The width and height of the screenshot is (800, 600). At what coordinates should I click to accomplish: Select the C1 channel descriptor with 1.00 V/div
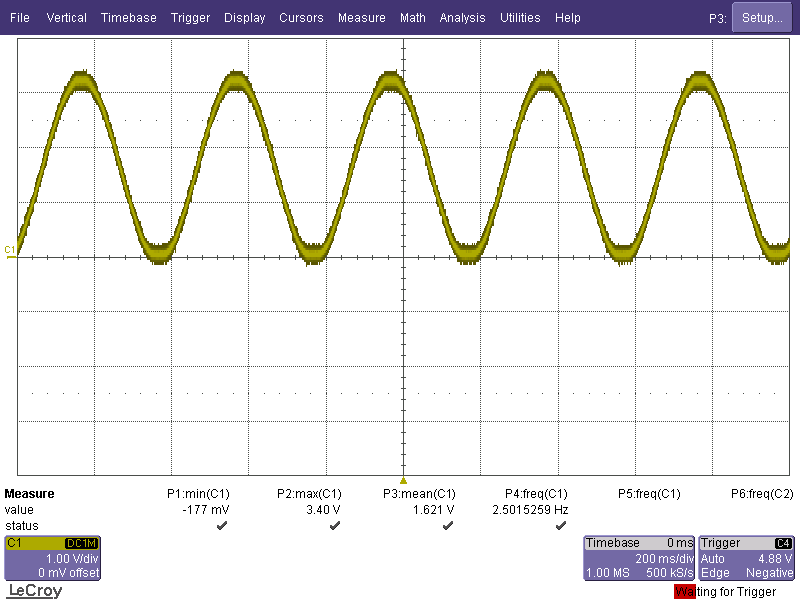(x=52, y=558)
